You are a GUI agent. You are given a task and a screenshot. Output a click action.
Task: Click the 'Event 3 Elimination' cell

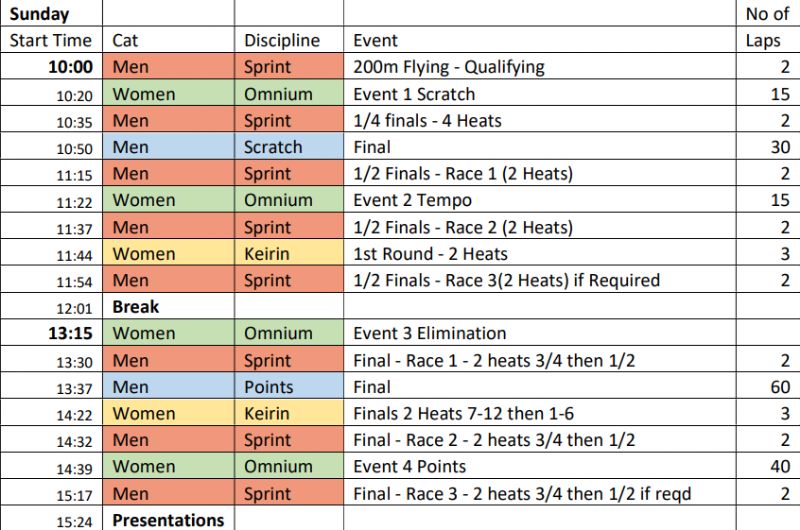click(x=540, y=333)
